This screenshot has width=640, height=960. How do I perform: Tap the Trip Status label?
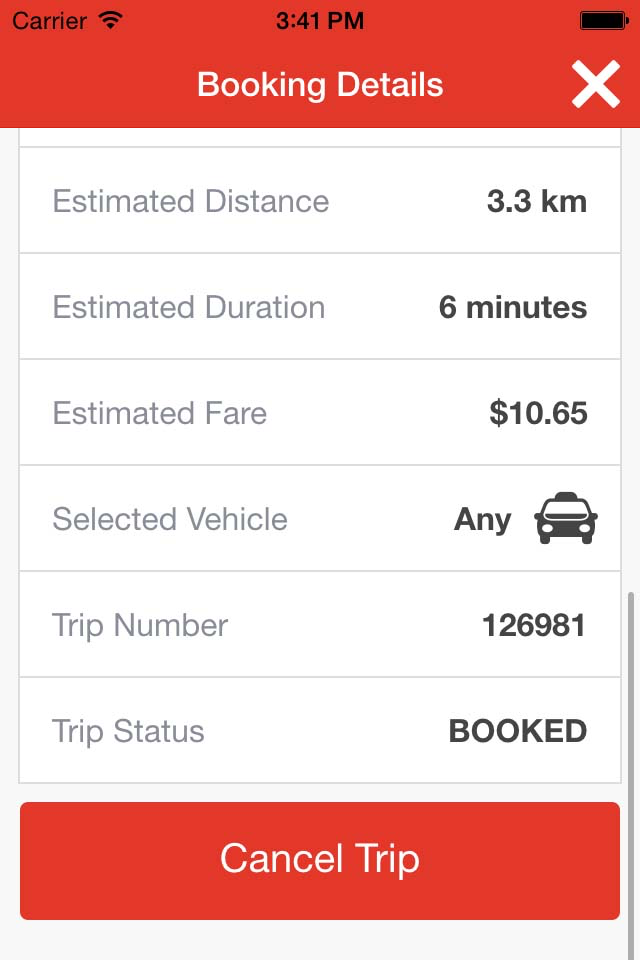tap(129, 731)
